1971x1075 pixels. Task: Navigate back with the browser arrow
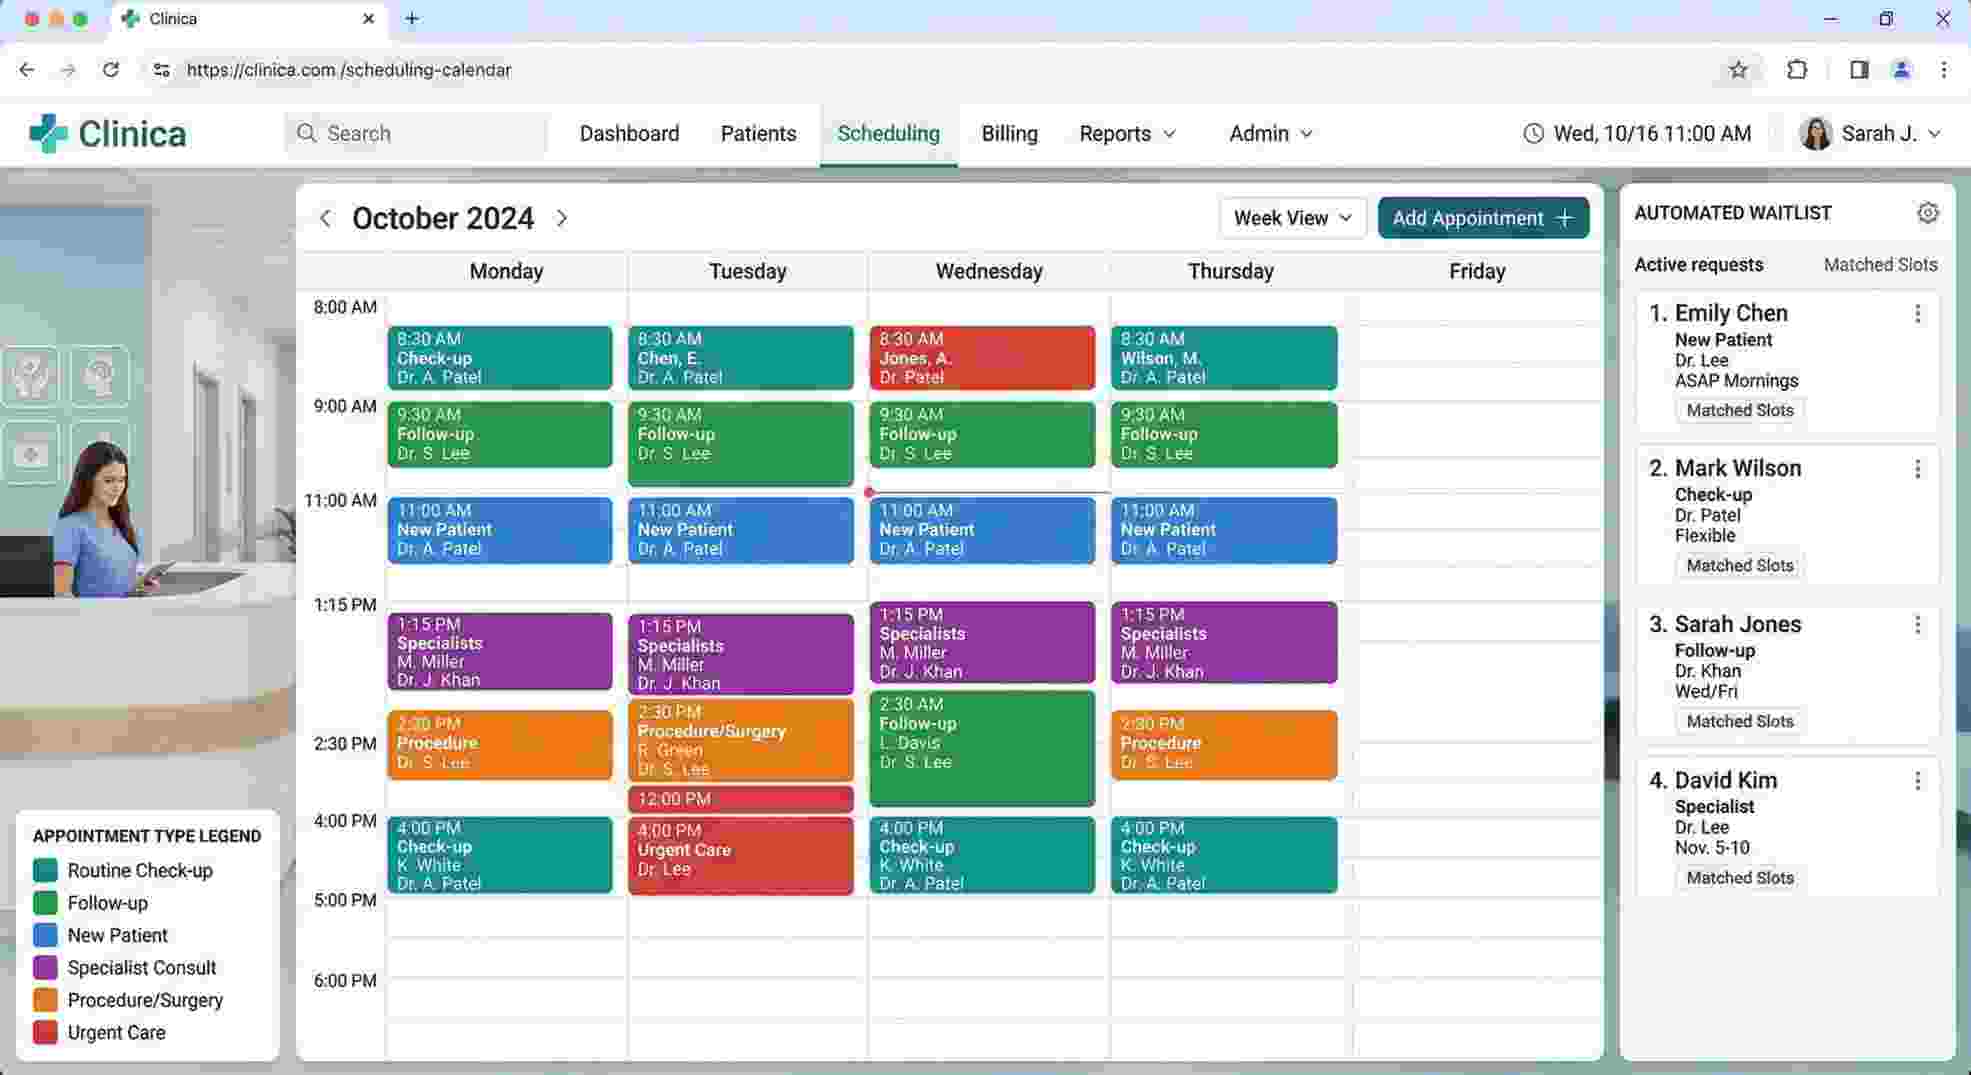[27, 70]
